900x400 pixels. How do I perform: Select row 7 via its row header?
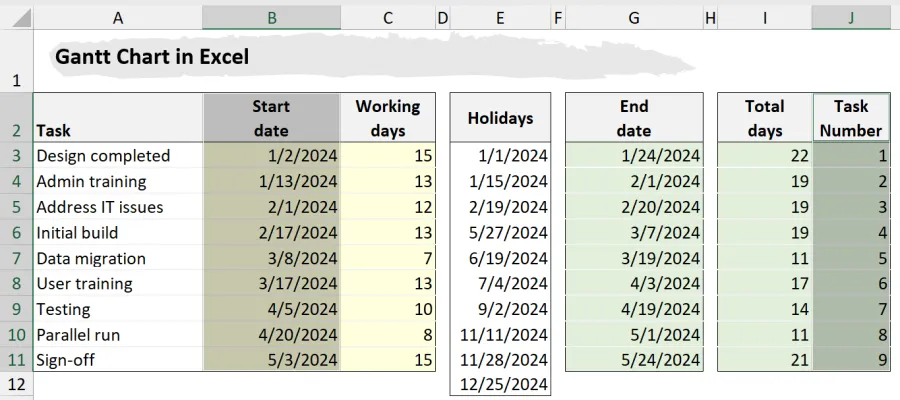(x=16, y=258)
